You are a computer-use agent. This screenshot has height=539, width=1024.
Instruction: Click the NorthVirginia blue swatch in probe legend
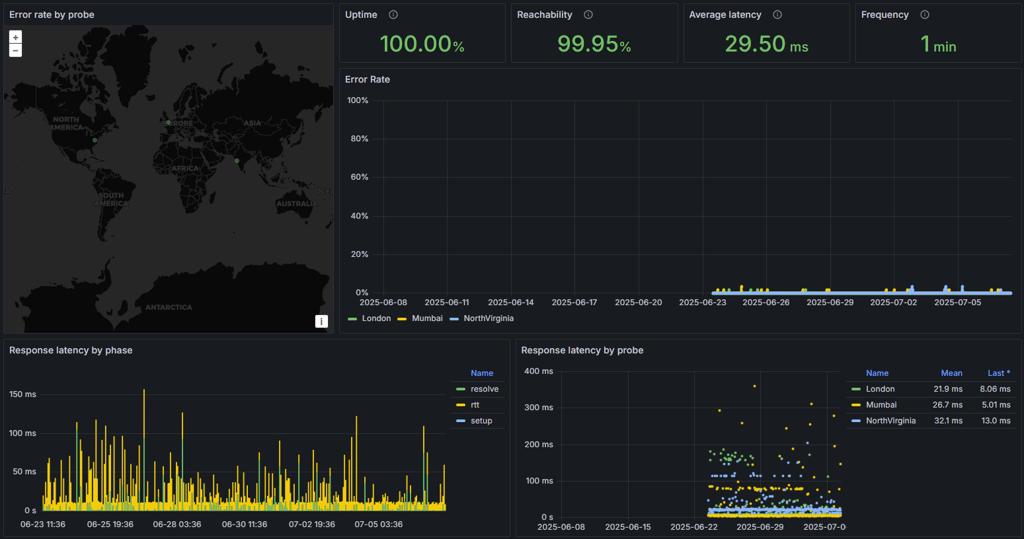point(856,421)
